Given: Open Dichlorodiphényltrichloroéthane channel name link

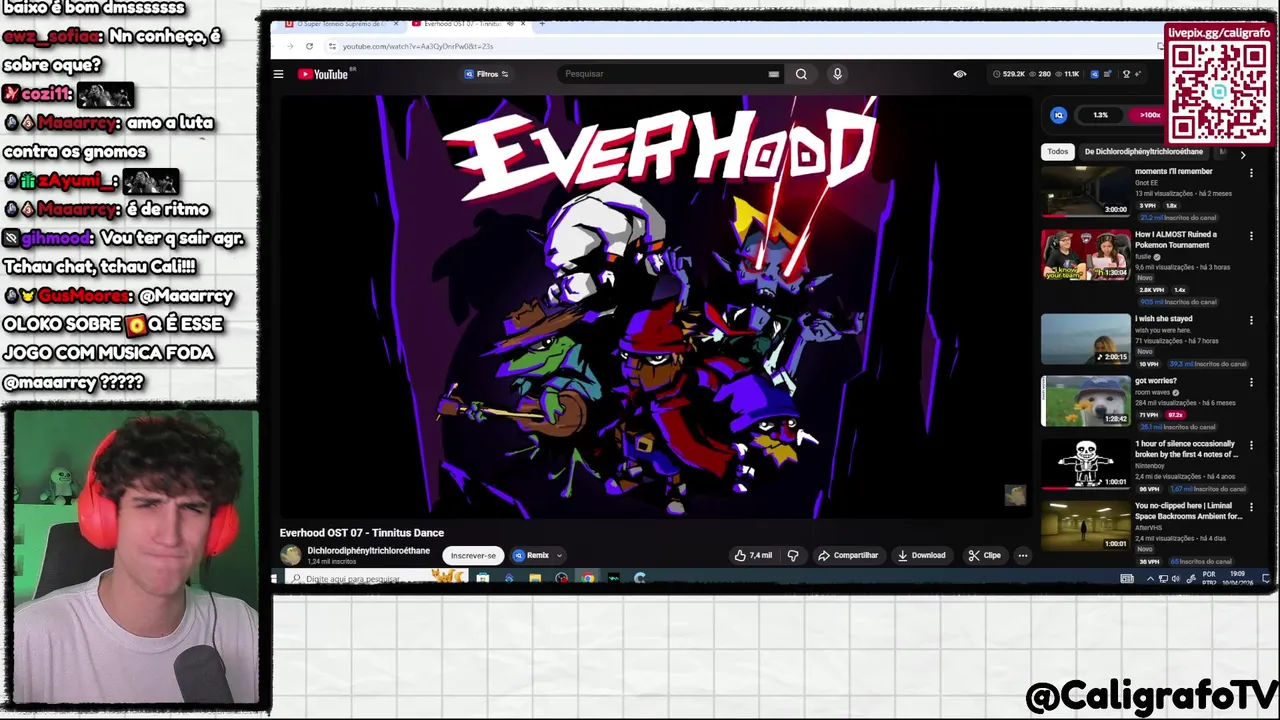Looking at the screenshot, I should [368, 551].
